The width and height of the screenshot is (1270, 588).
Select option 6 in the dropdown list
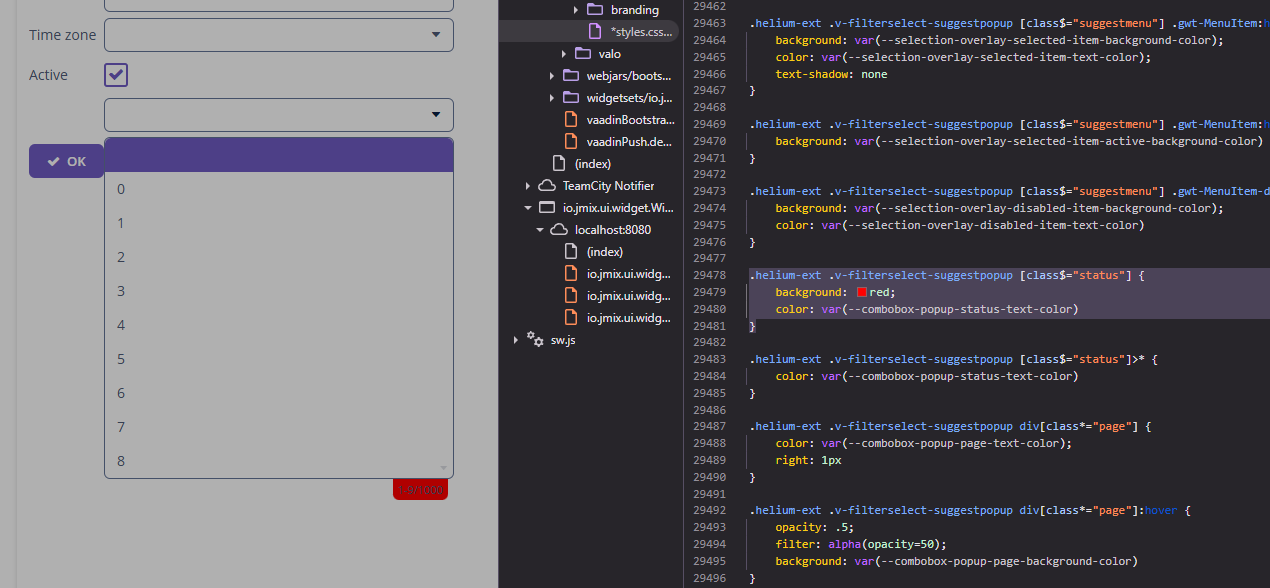tap(279, 393)
